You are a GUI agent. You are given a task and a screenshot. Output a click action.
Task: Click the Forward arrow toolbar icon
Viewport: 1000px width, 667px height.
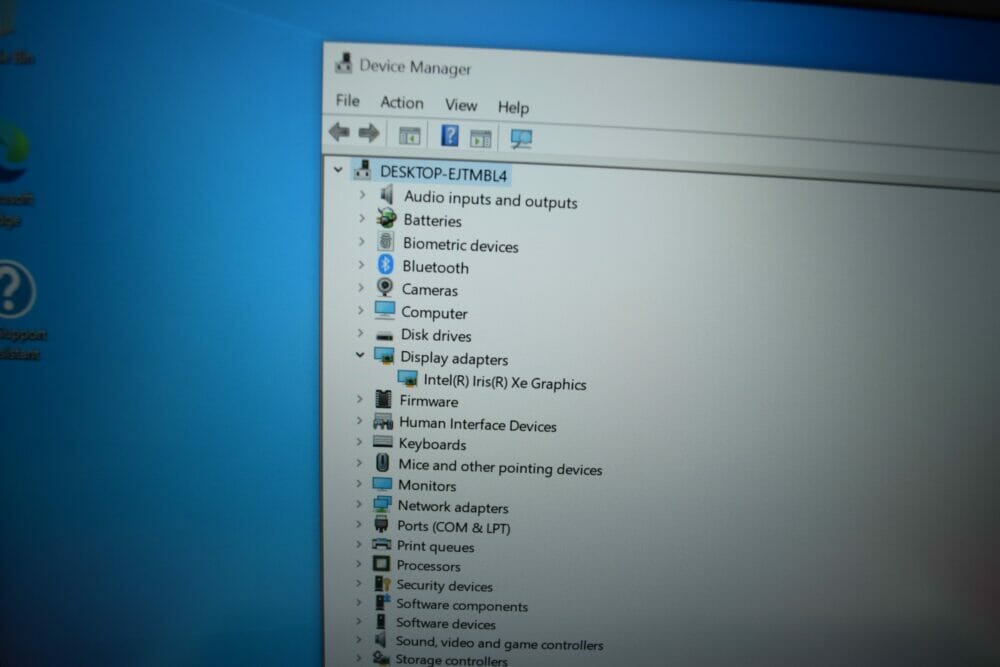tap(369, 133)
